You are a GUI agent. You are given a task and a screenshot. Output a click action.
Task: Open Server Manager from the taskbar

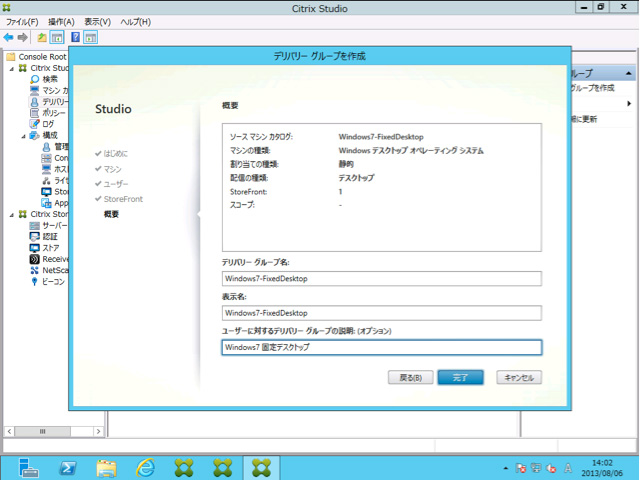pyautogui.click(x=28, y=468)
